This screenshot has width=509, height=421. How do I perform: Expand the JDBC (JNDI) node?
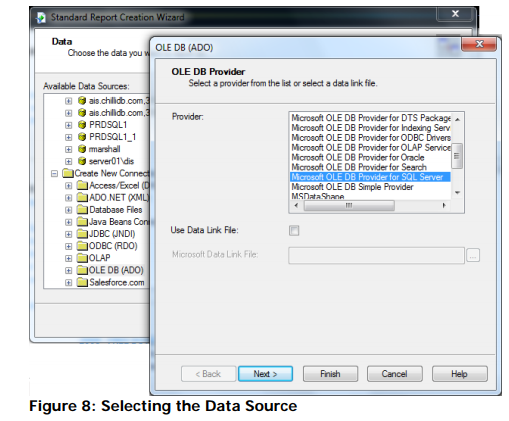(x=68, y=234)
